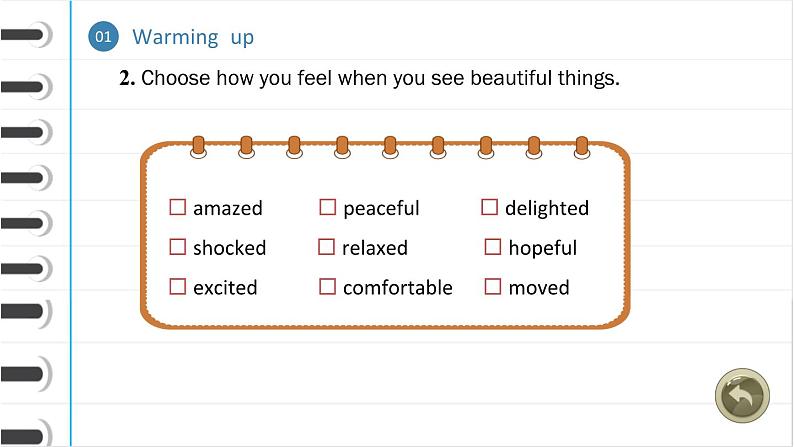Check the delighted checkbox
Screen dimensions: 794x447
click(489, 207)
